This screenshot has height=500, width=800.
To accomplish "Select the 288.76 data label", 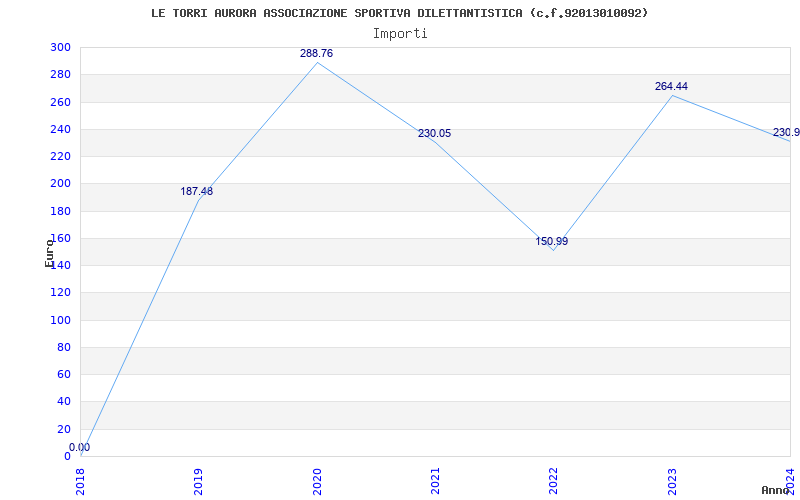I will (x=316, y=54).
